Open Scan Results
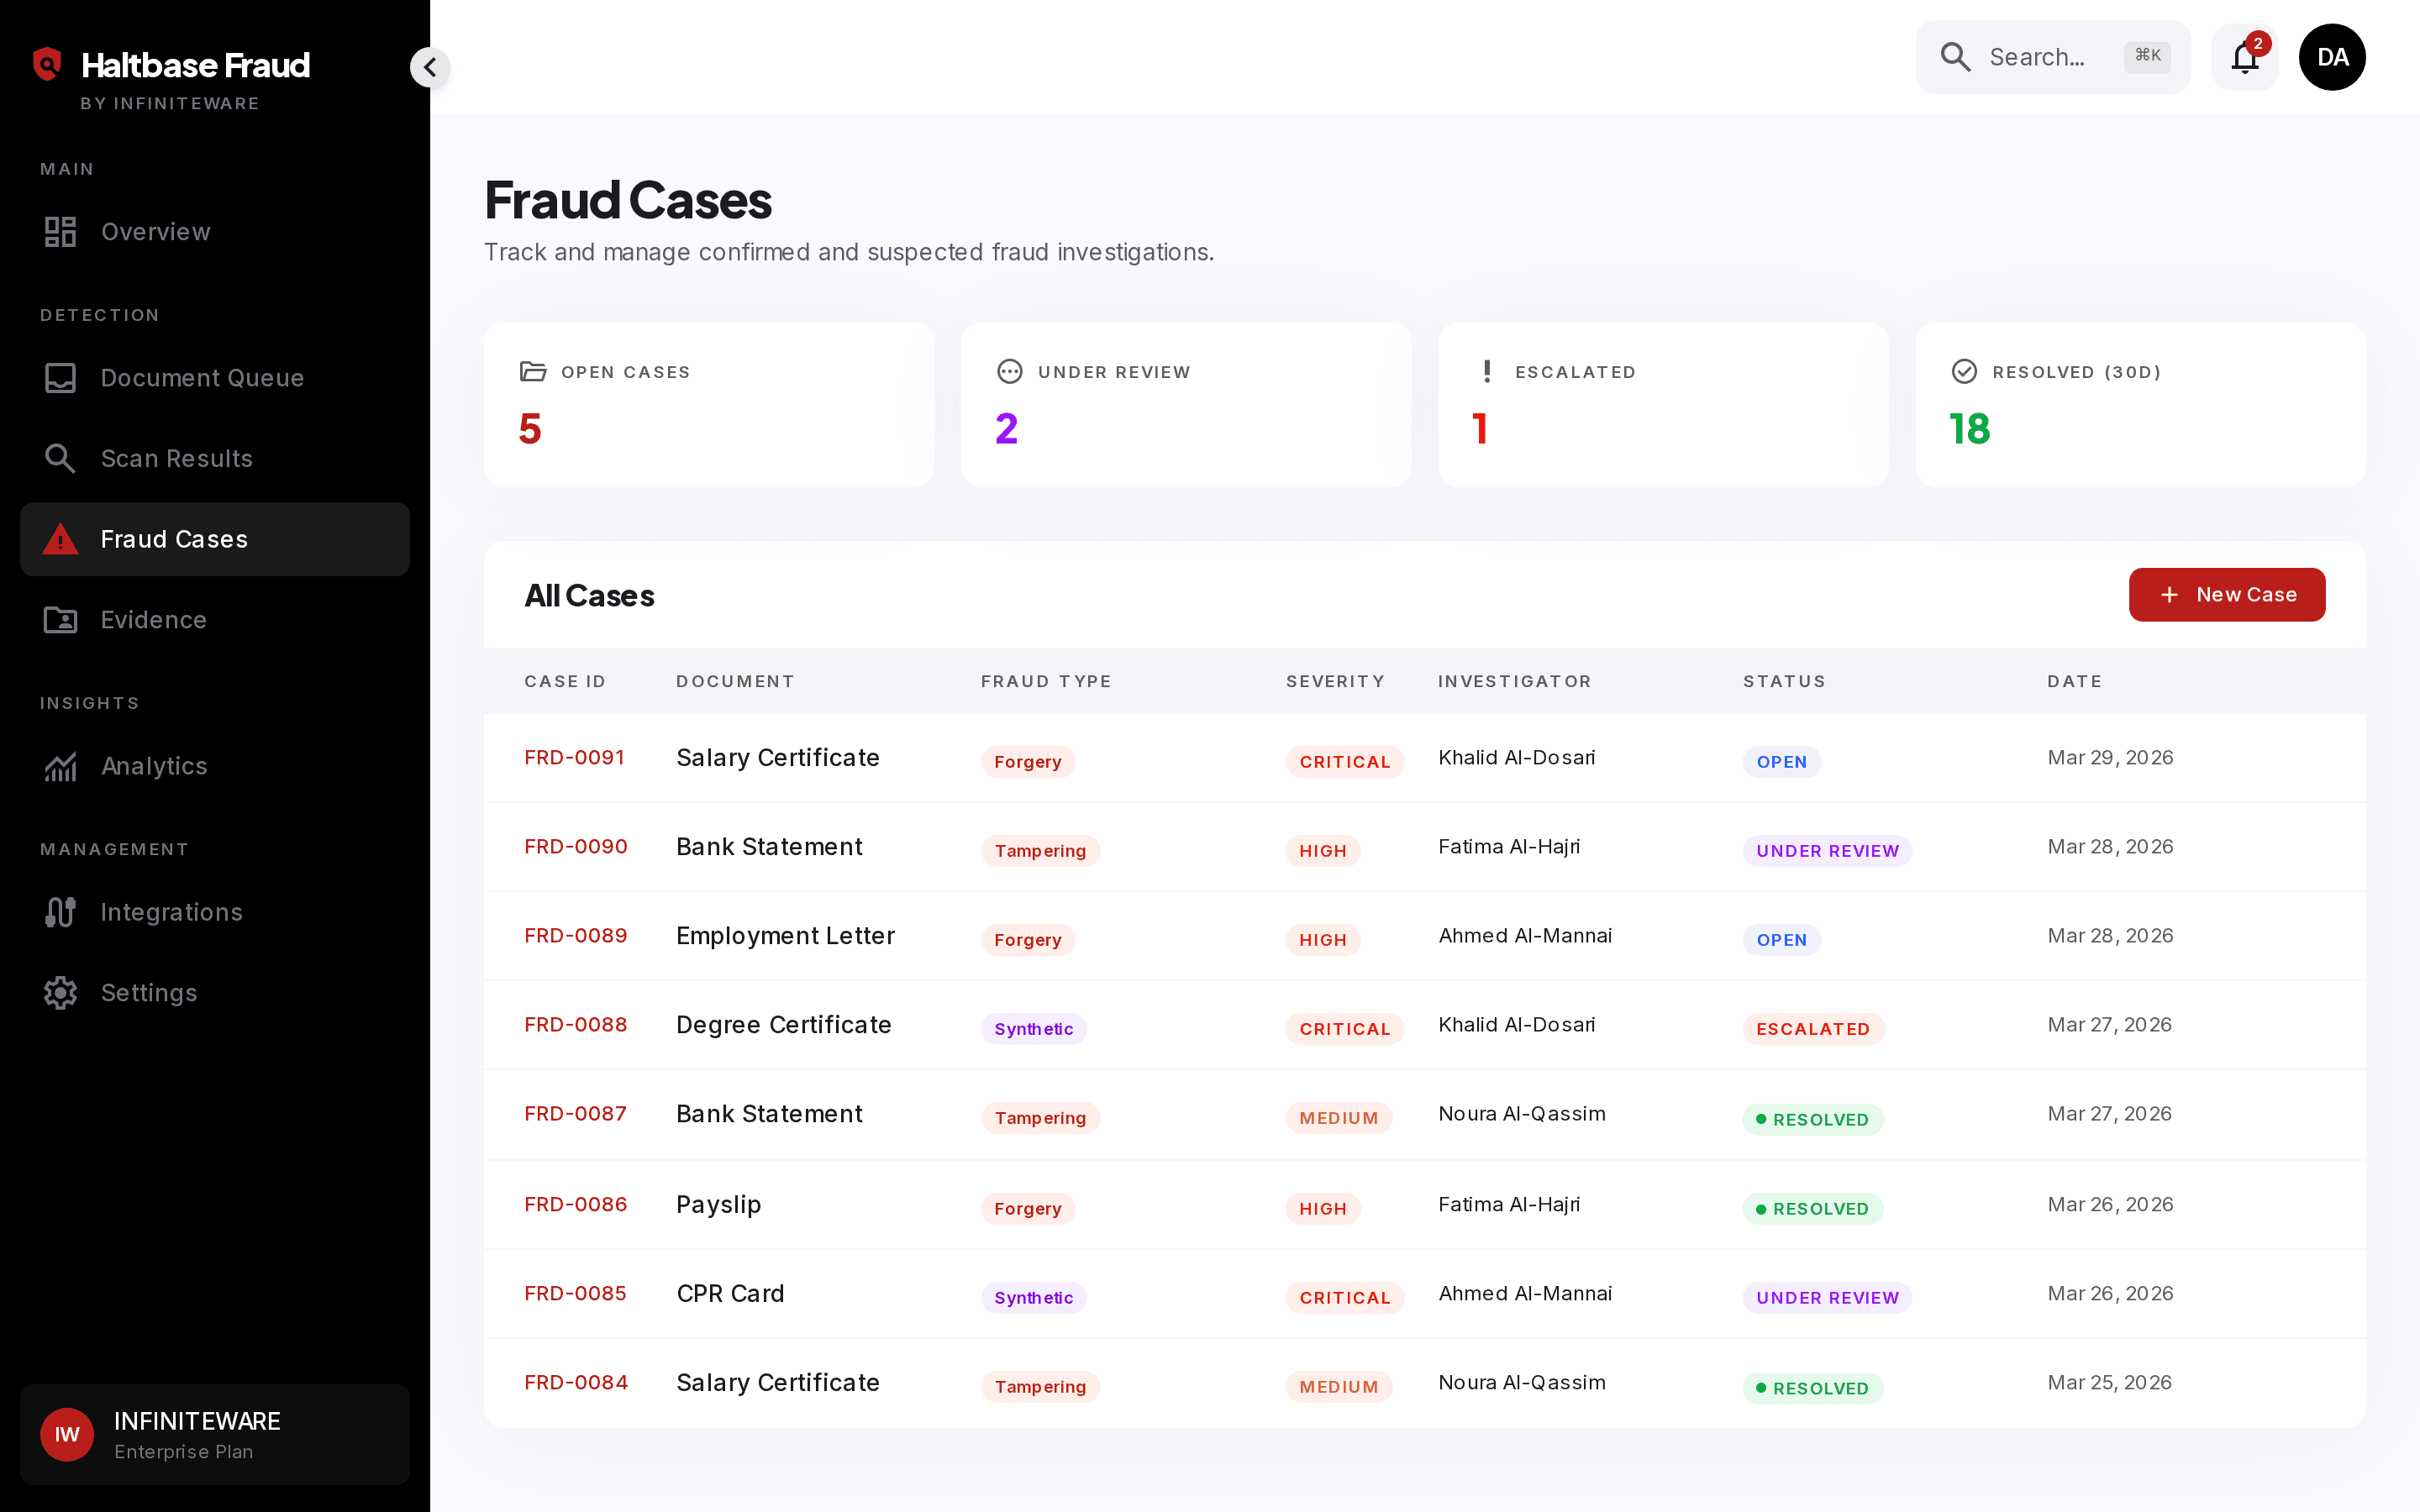2420x1512 pixels. tap(215, 459)
